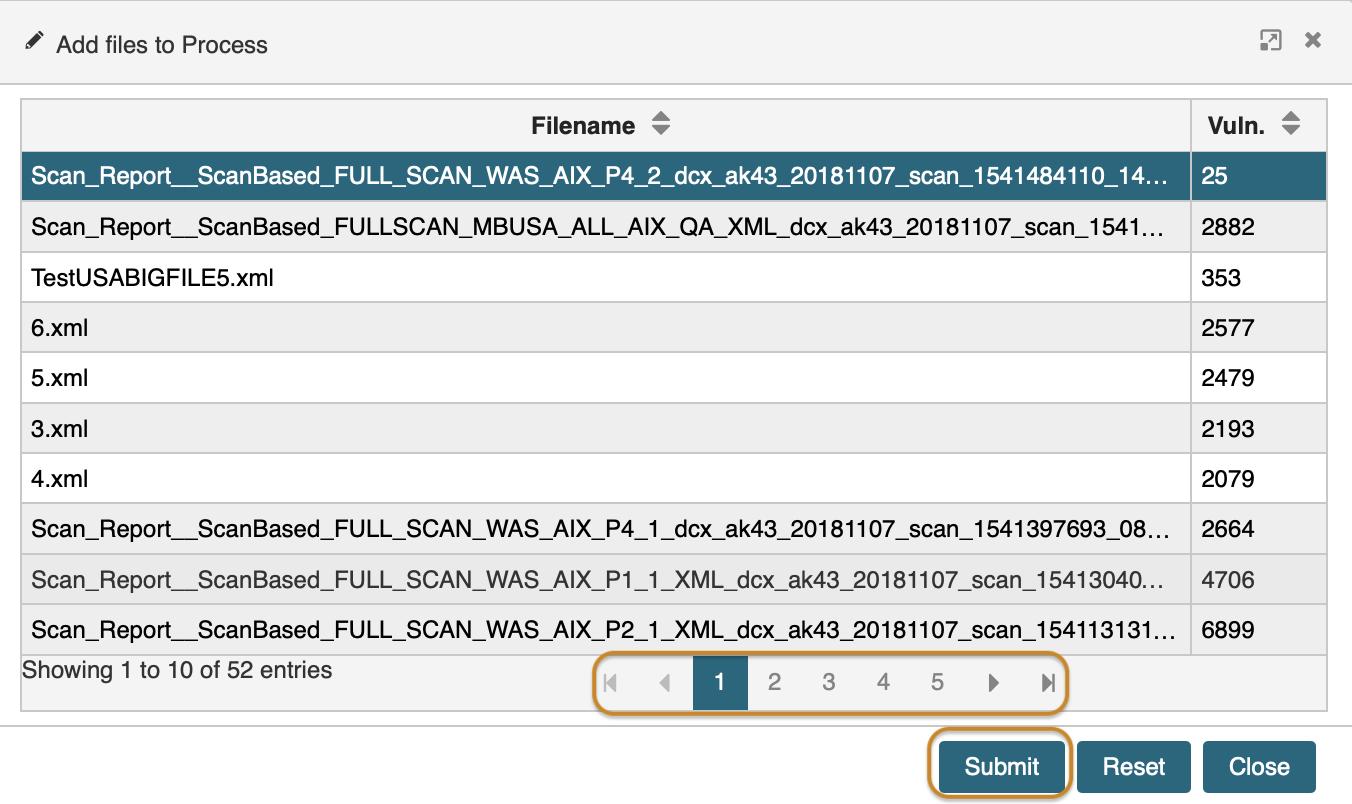Jump to the last page arrow
This screenshot has height=804, width=1352.
point(1047,683)
